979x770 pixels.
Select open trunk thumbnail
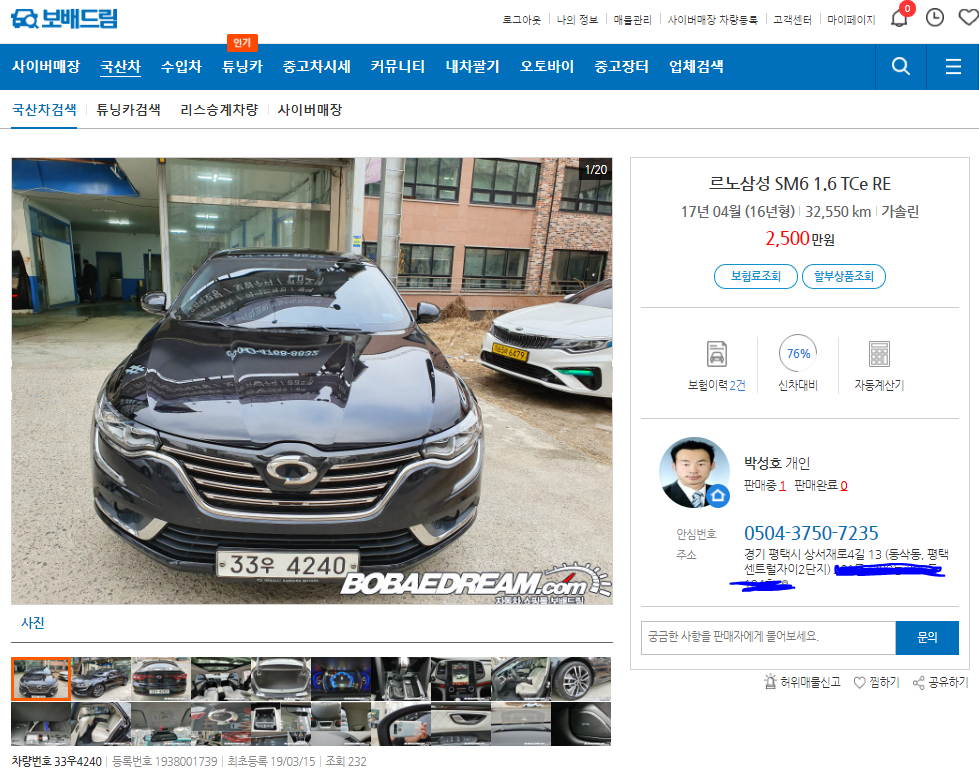(280, 679)
